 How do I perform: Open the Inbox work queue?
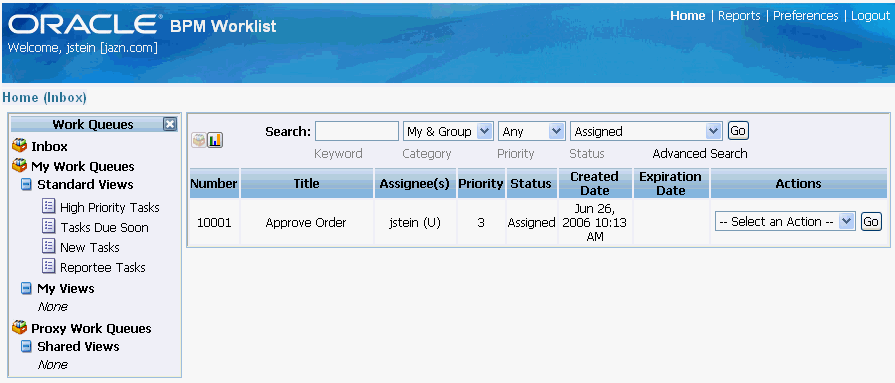50,147
